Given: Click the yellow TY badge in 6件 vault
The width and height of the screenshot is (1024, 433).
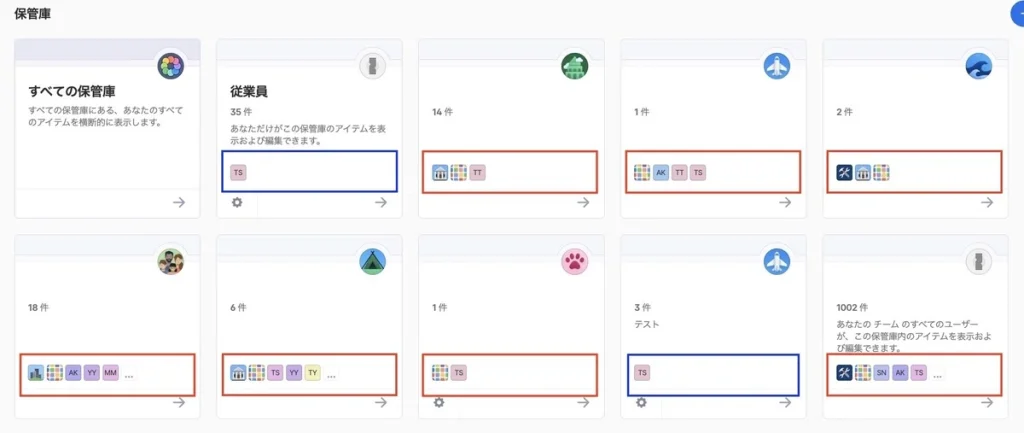Looking at the screenshot, I should tap(312, 373).
